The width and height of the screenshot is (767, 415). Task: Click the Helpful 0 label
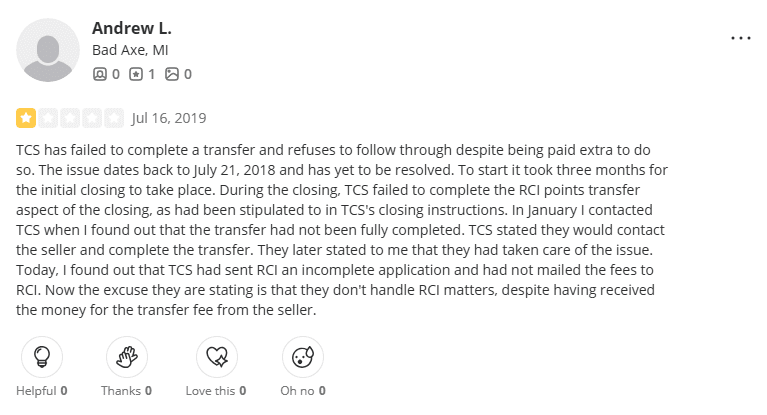tap(42, 391)
